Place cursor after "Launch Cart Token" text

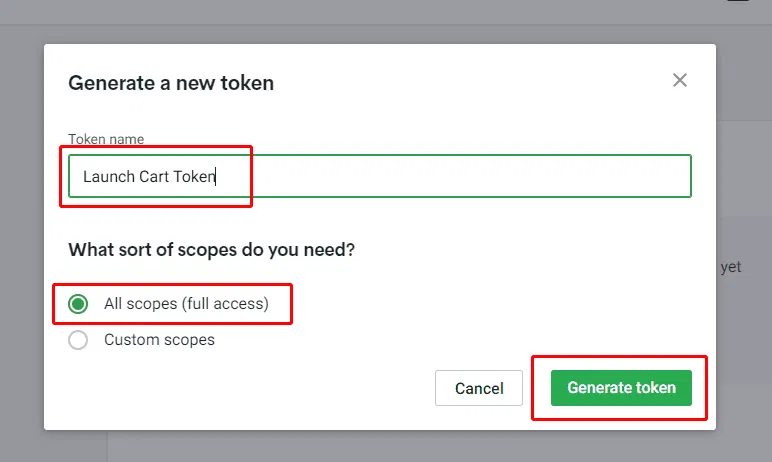point(217,177)
